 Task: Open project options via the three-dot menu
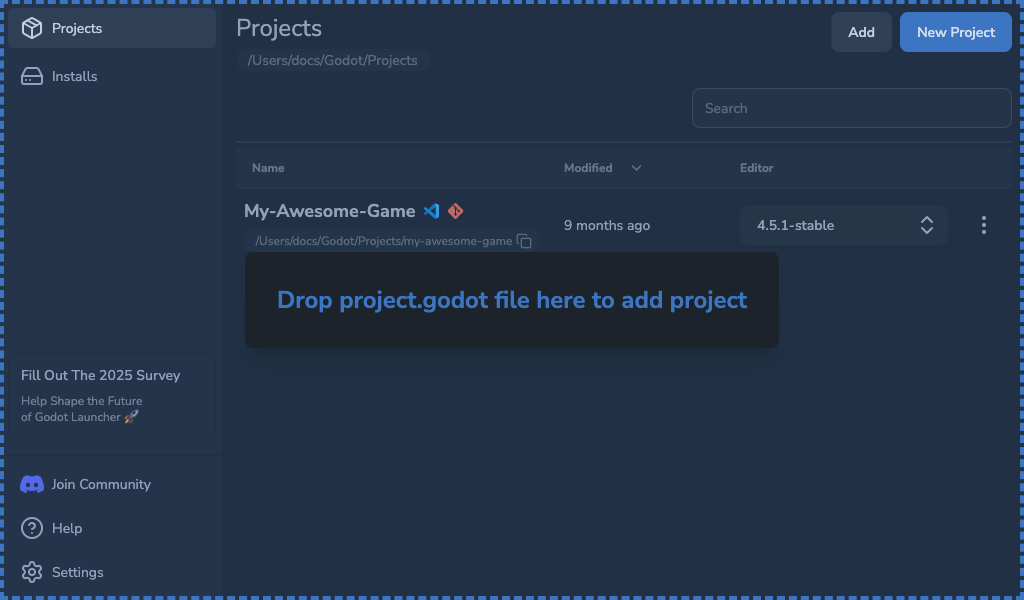pos(984,225)
